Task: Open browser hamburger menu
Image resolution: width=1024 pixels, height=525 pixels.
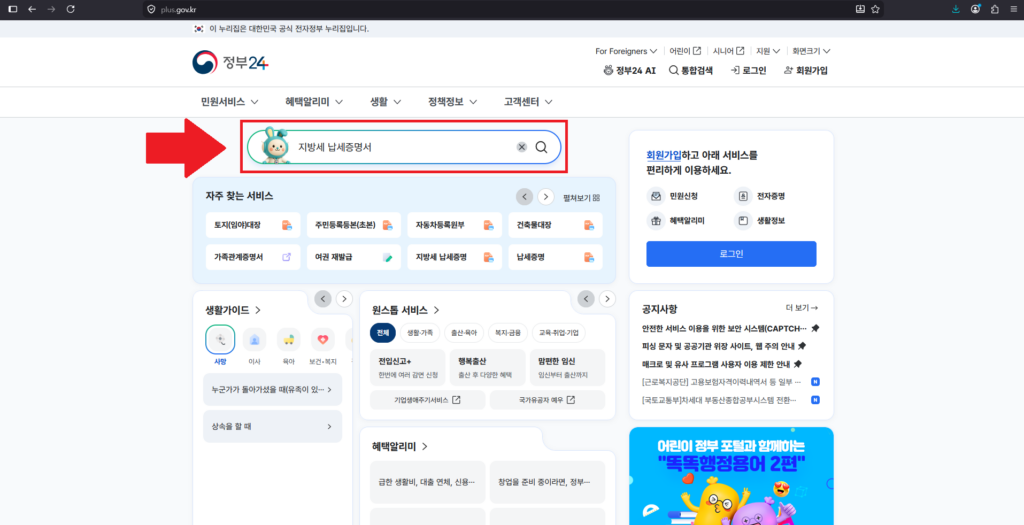Action: [x=1013, y=9]
